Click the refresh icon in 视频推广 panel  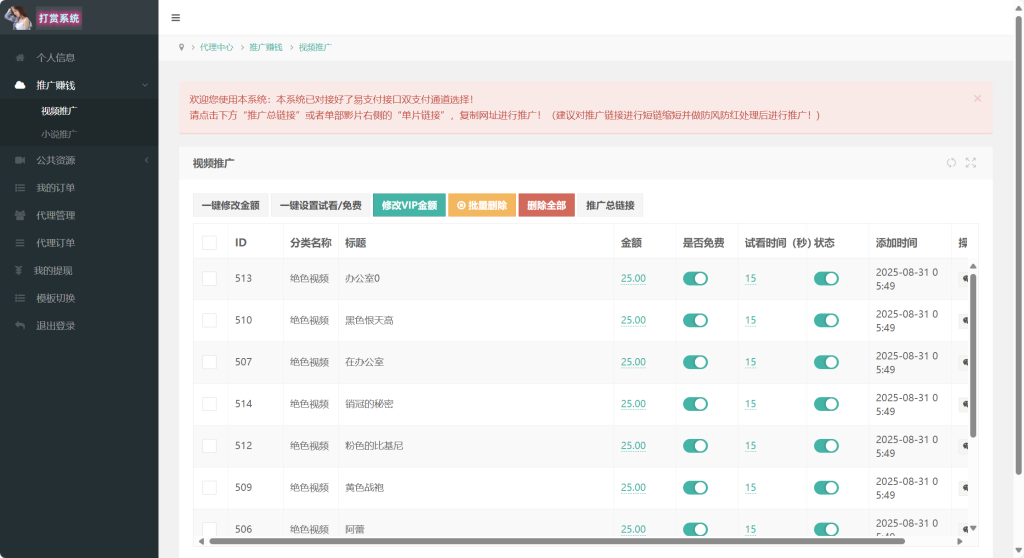(x=951, y=163)
